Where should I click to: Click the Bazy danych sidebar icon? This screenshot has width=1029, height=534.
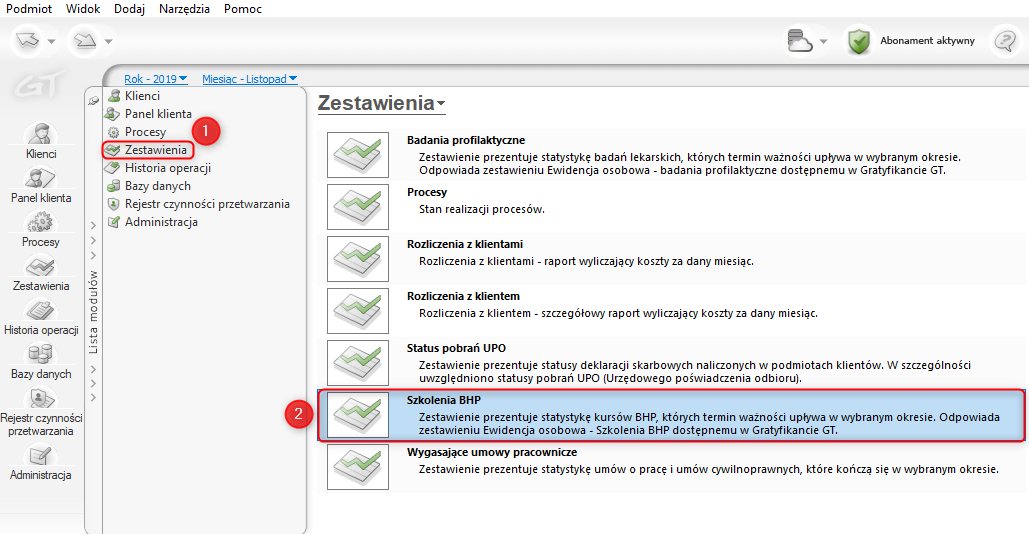coord(41,354)
